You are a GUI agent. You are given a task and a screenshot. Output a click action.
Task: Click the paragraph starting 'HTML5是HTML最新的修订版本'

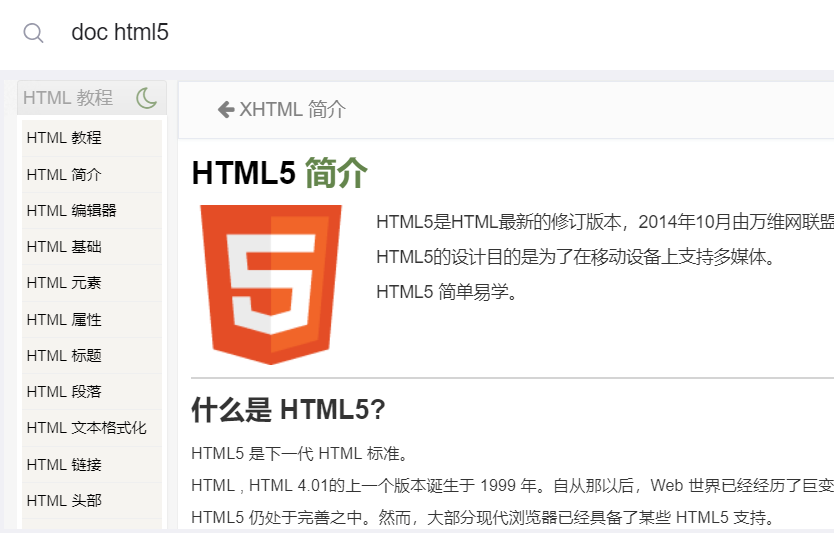pos(605,222)
